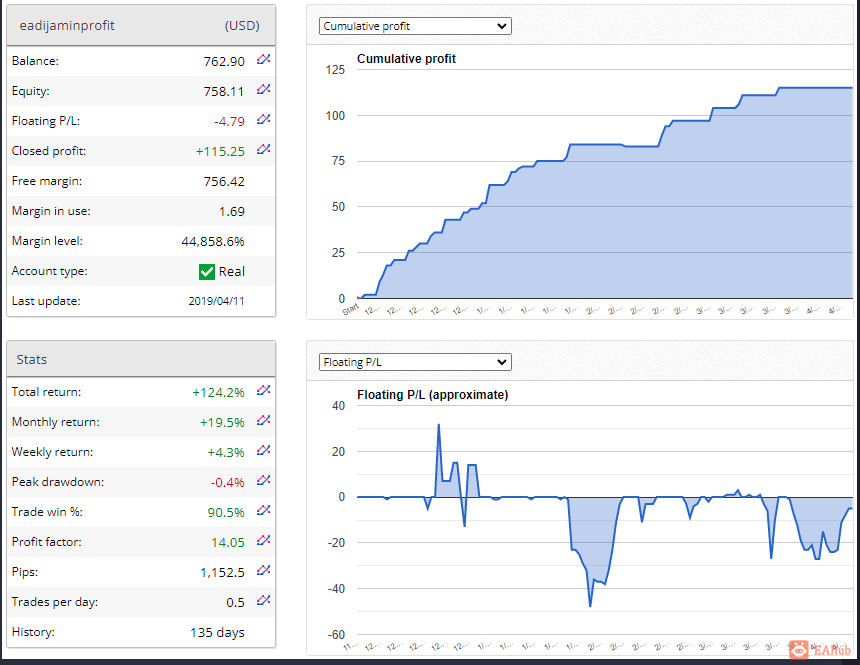Image resolution: width=860 pixels, height=665 pixels.
Task: Open the chart icon beside Monthly return
Action: tap(264, 420)
